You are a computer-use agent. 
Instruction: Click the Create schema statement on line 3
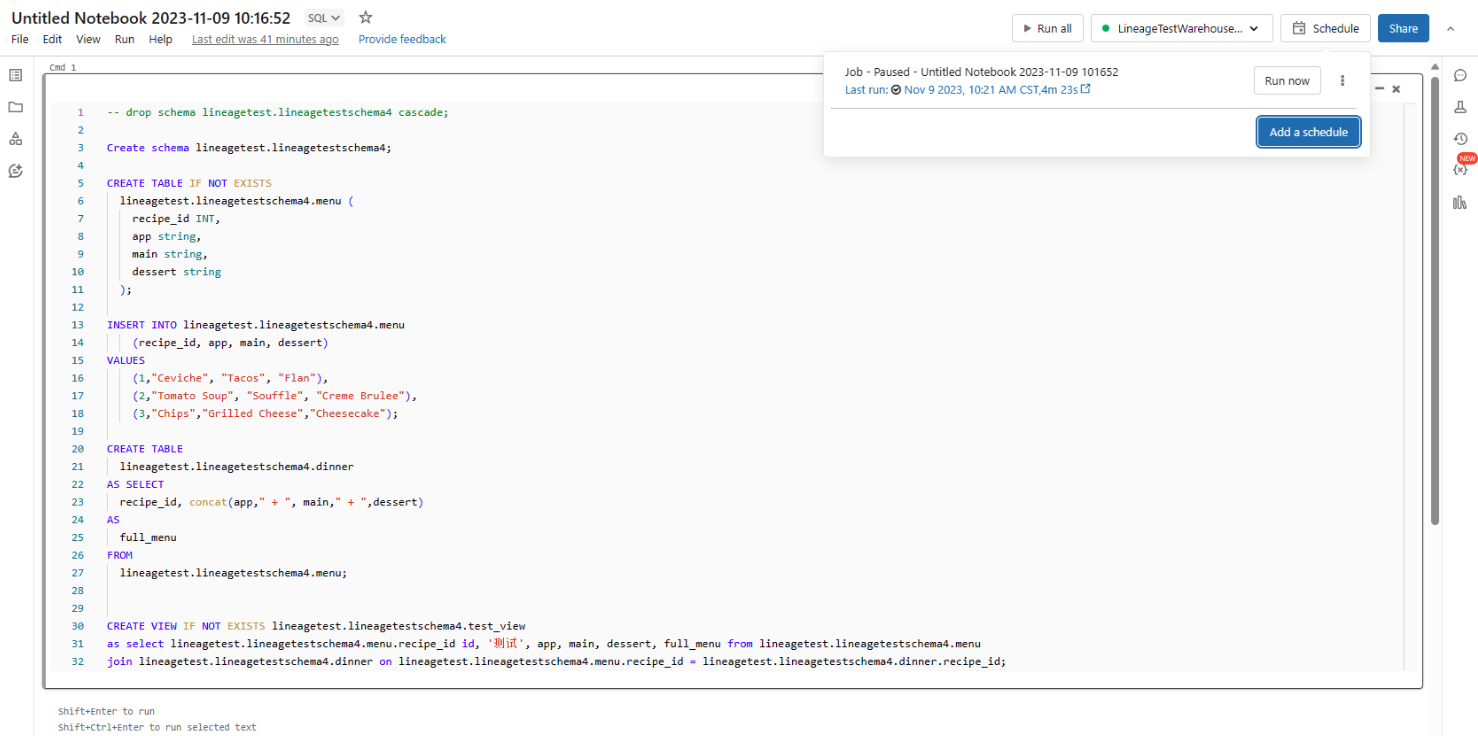249,147
